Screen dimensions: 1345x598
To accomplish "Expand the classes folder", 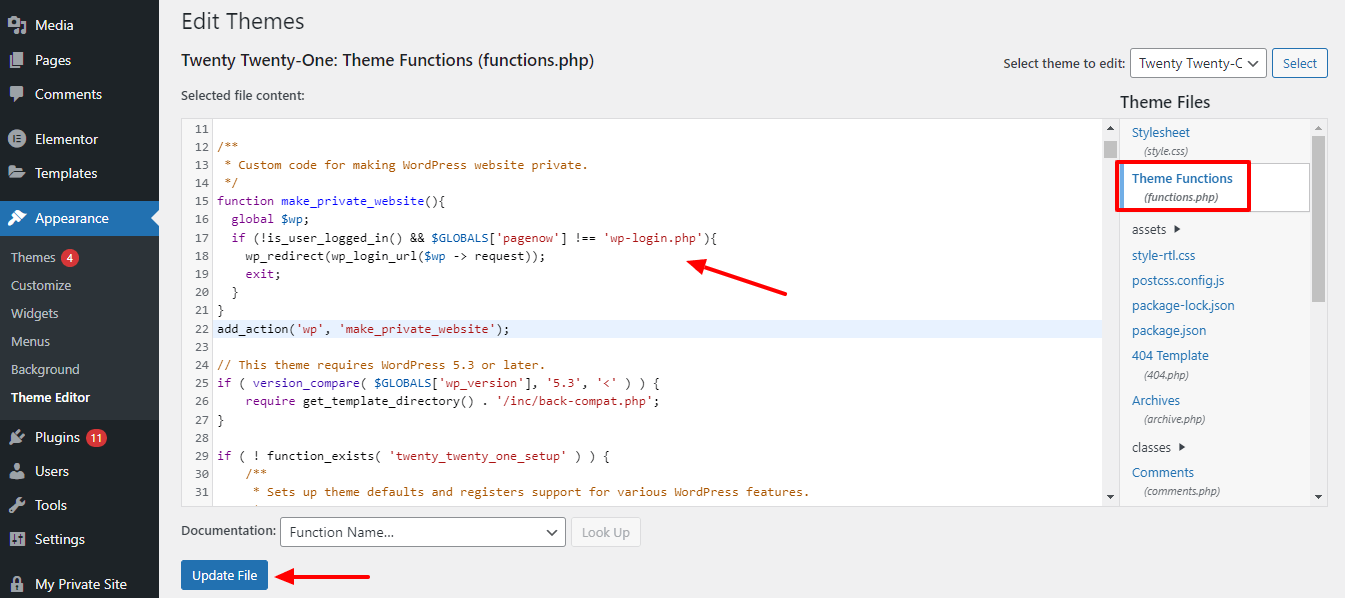I will click(1159, 447).
